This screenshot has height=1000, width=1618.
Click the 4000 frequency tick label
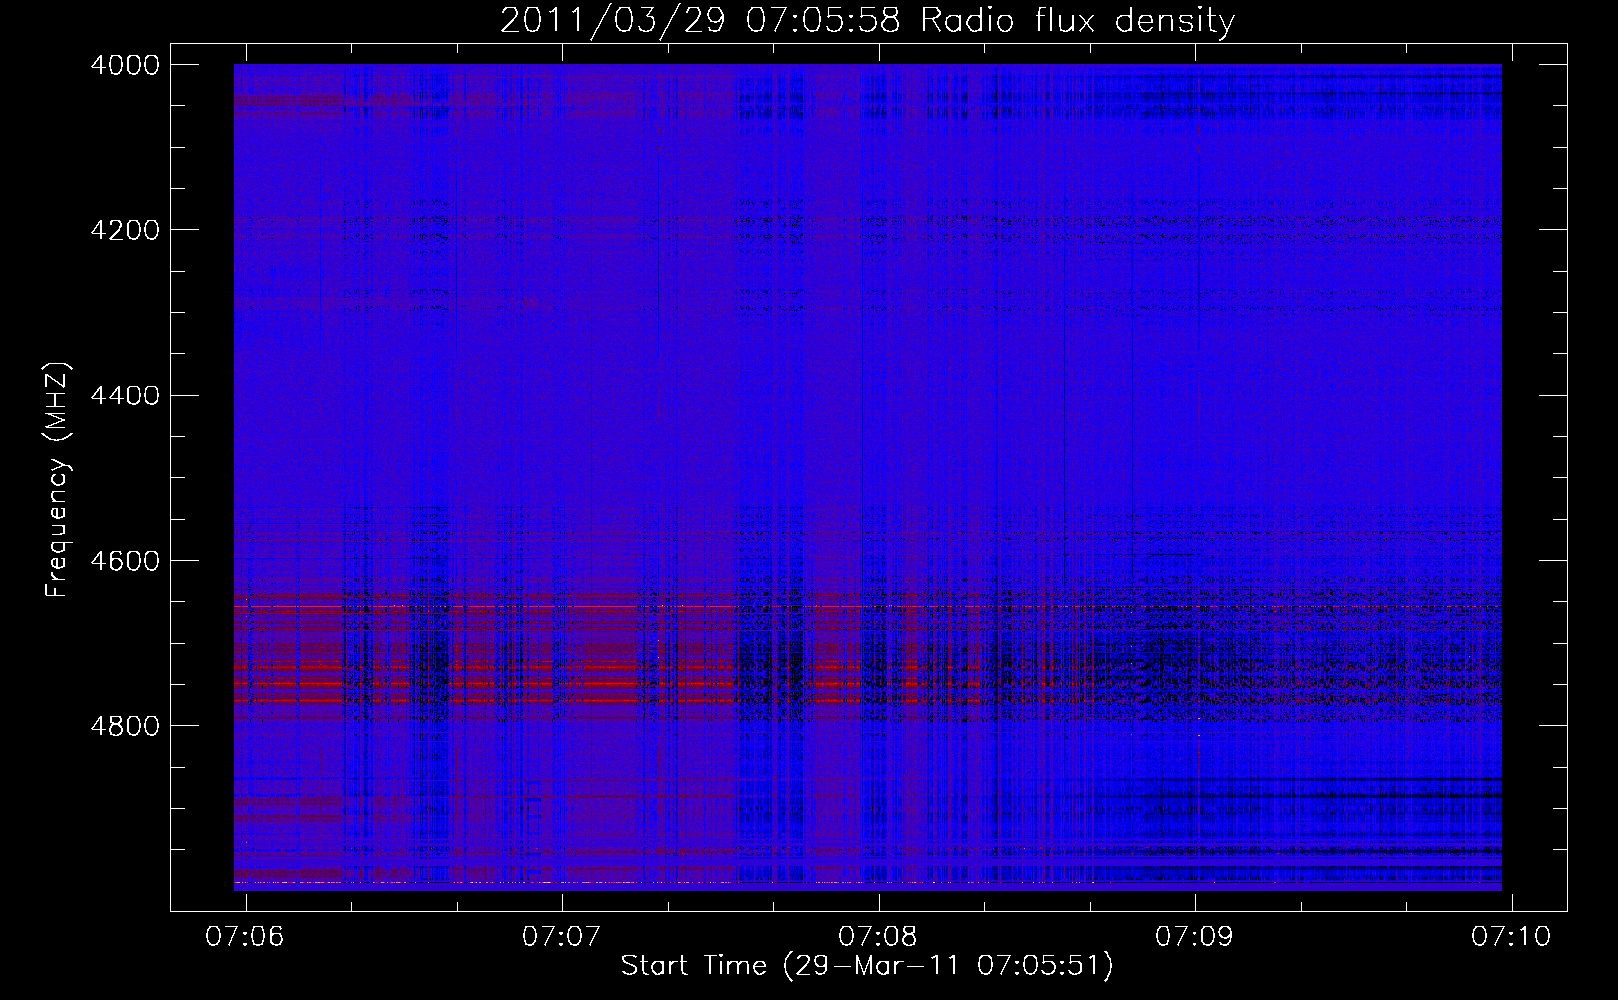point(125,64)
